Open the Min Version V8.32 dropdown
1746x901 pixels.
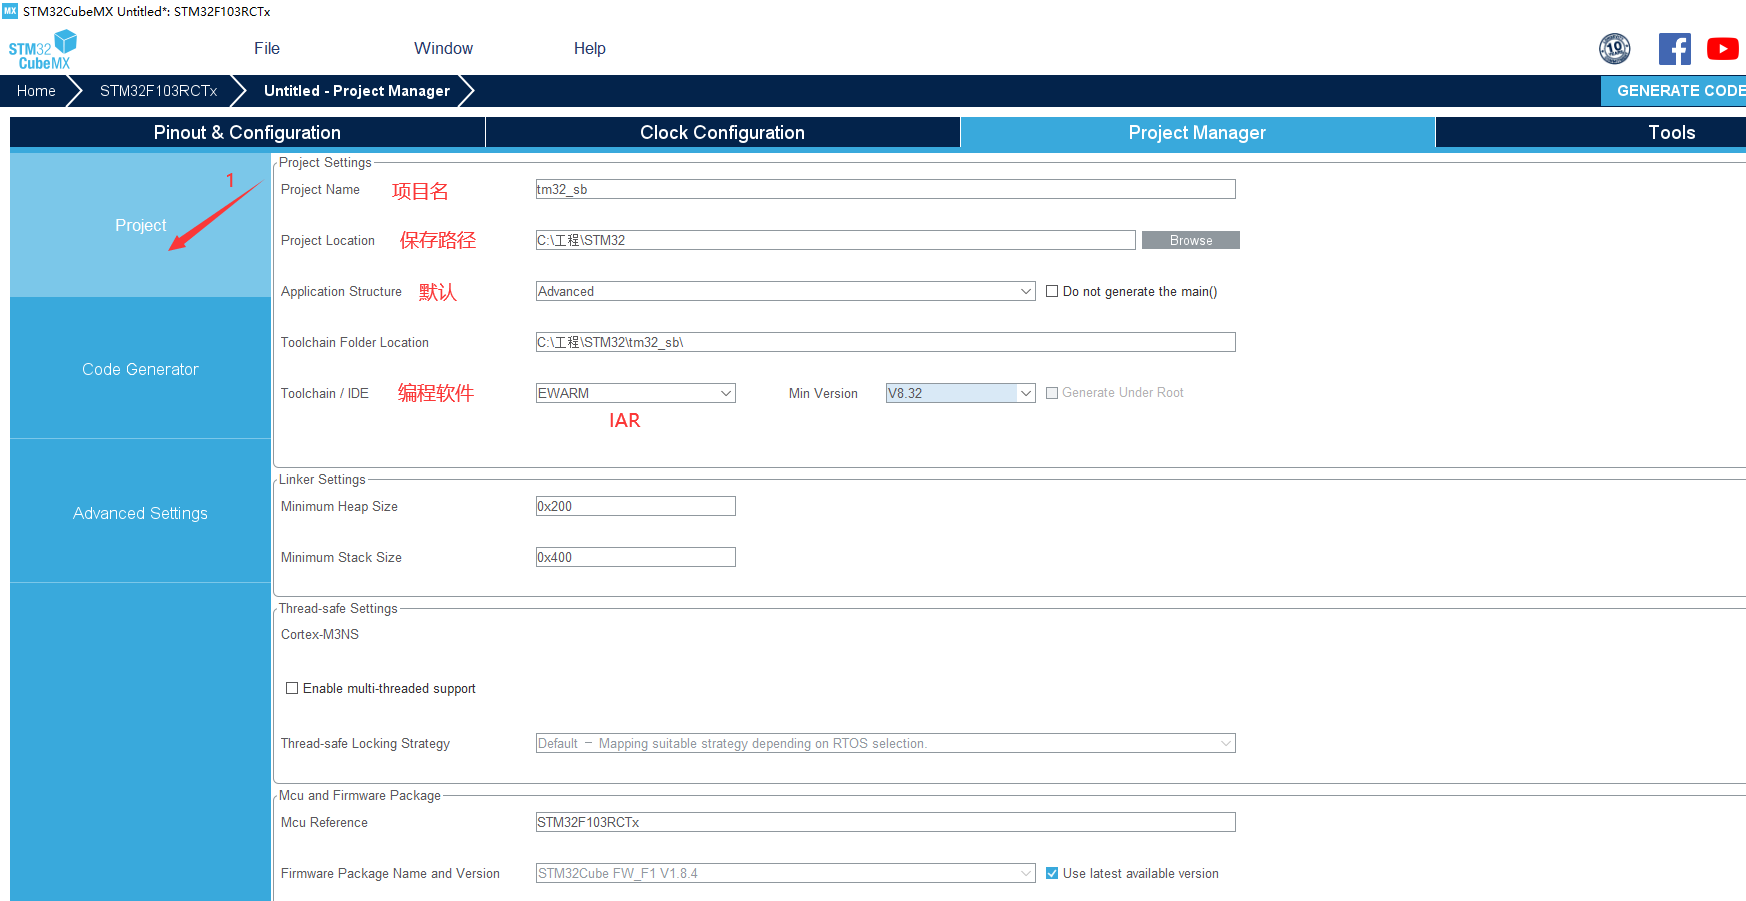tap(960, 393)
